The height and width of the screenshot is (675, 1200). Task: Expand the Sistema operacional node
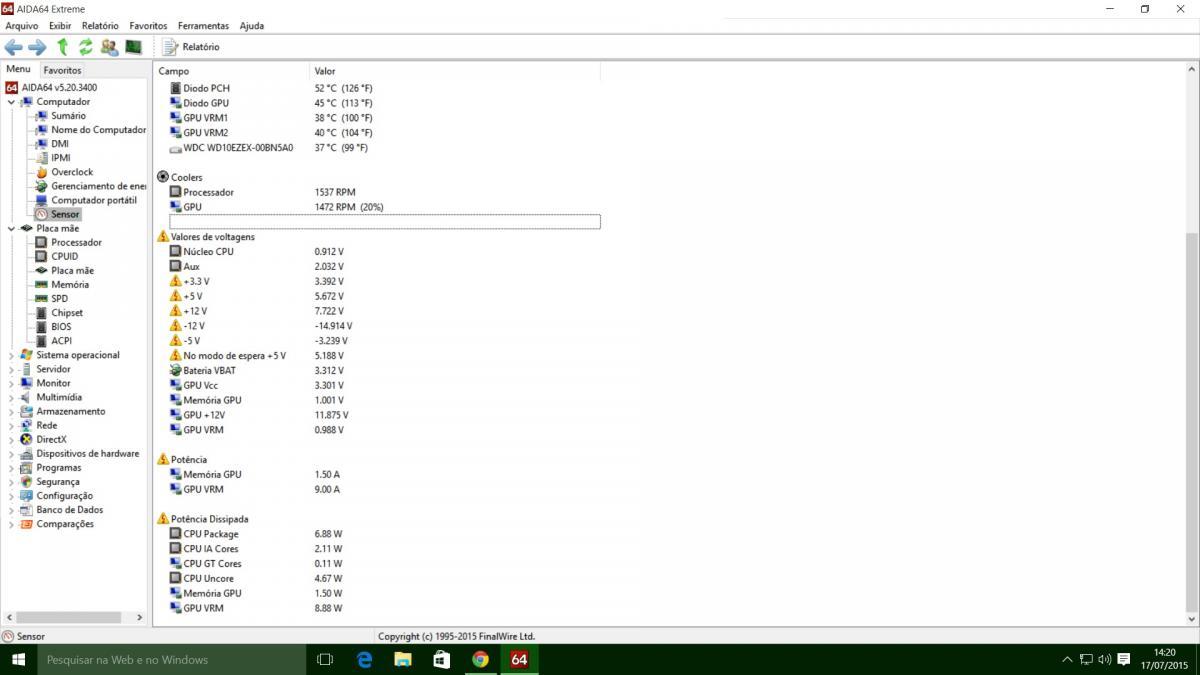(x=11, y=355)
